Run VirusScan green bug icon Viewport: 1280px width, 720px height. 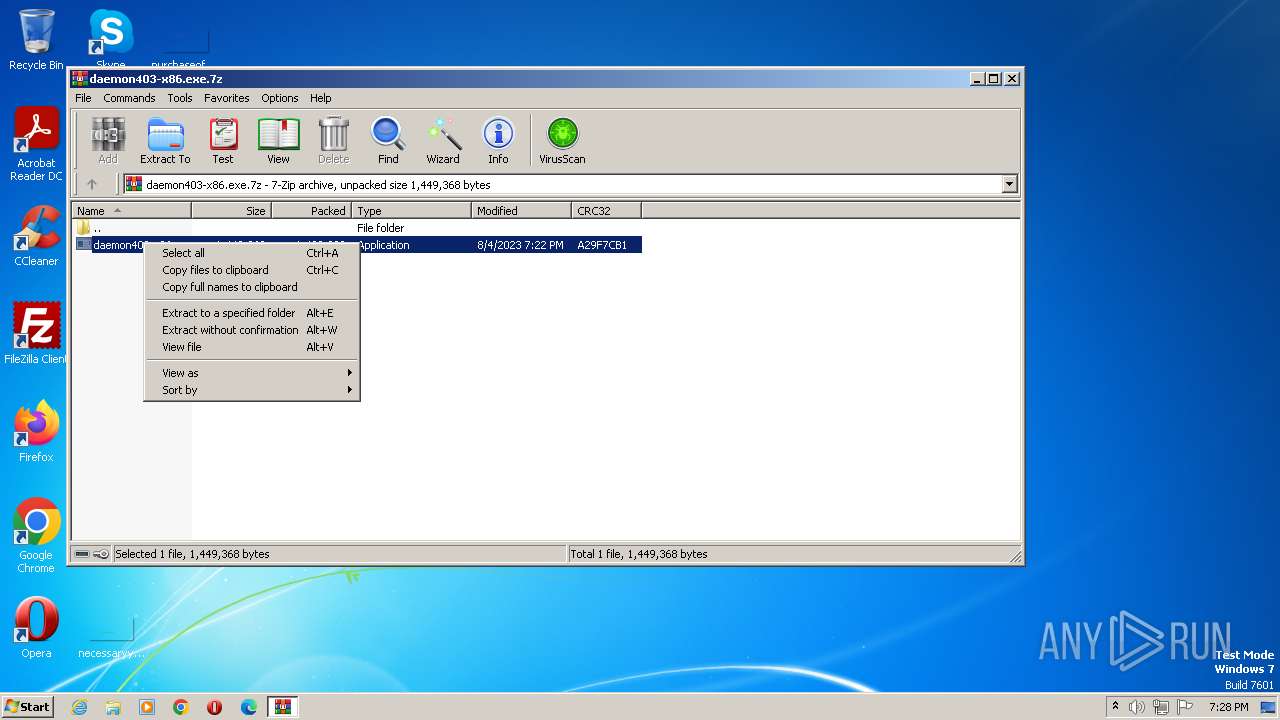[x=562, y=140]
